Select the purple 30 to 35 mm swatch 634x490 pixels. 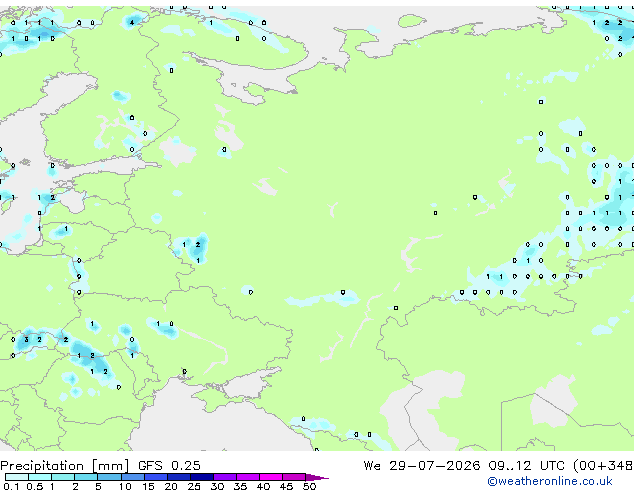(x=225, y=477)
